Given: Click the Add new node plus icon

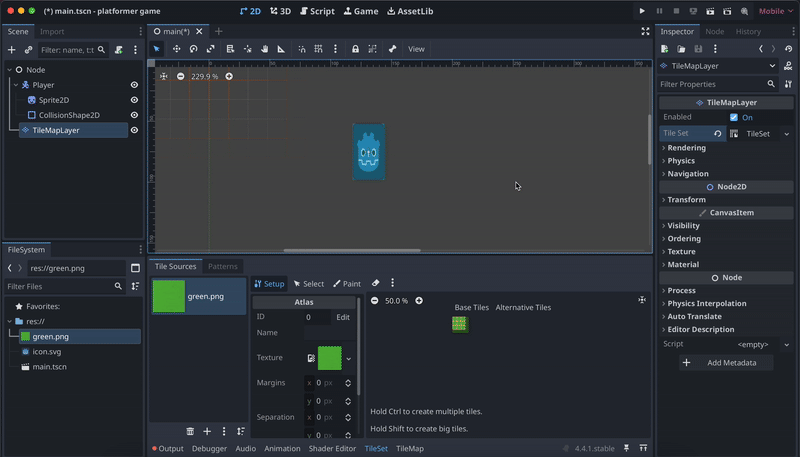Looking at the screenshot, I should tap(12, 49).
